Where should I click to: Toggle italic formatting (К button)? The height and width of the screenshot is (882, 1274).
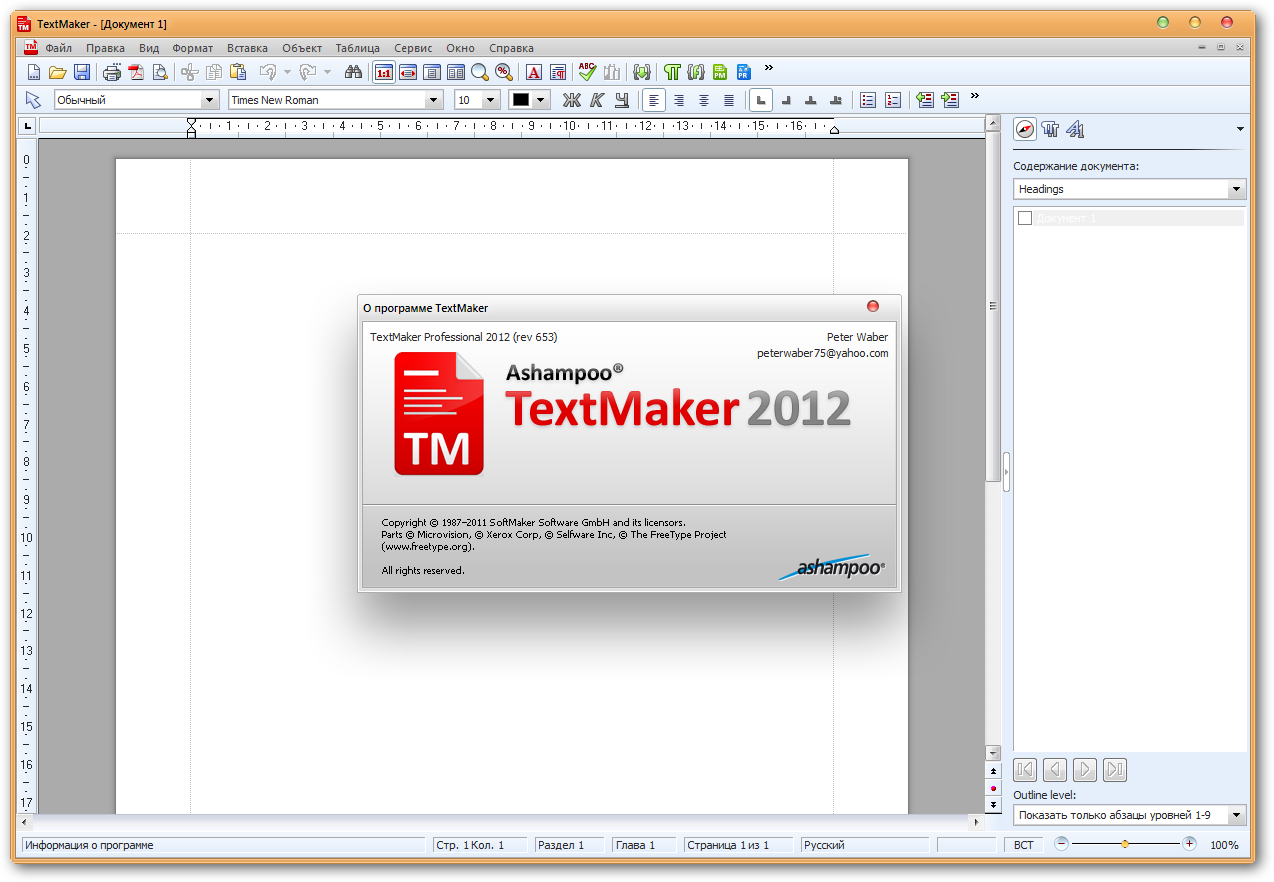(x=597, y=100)
